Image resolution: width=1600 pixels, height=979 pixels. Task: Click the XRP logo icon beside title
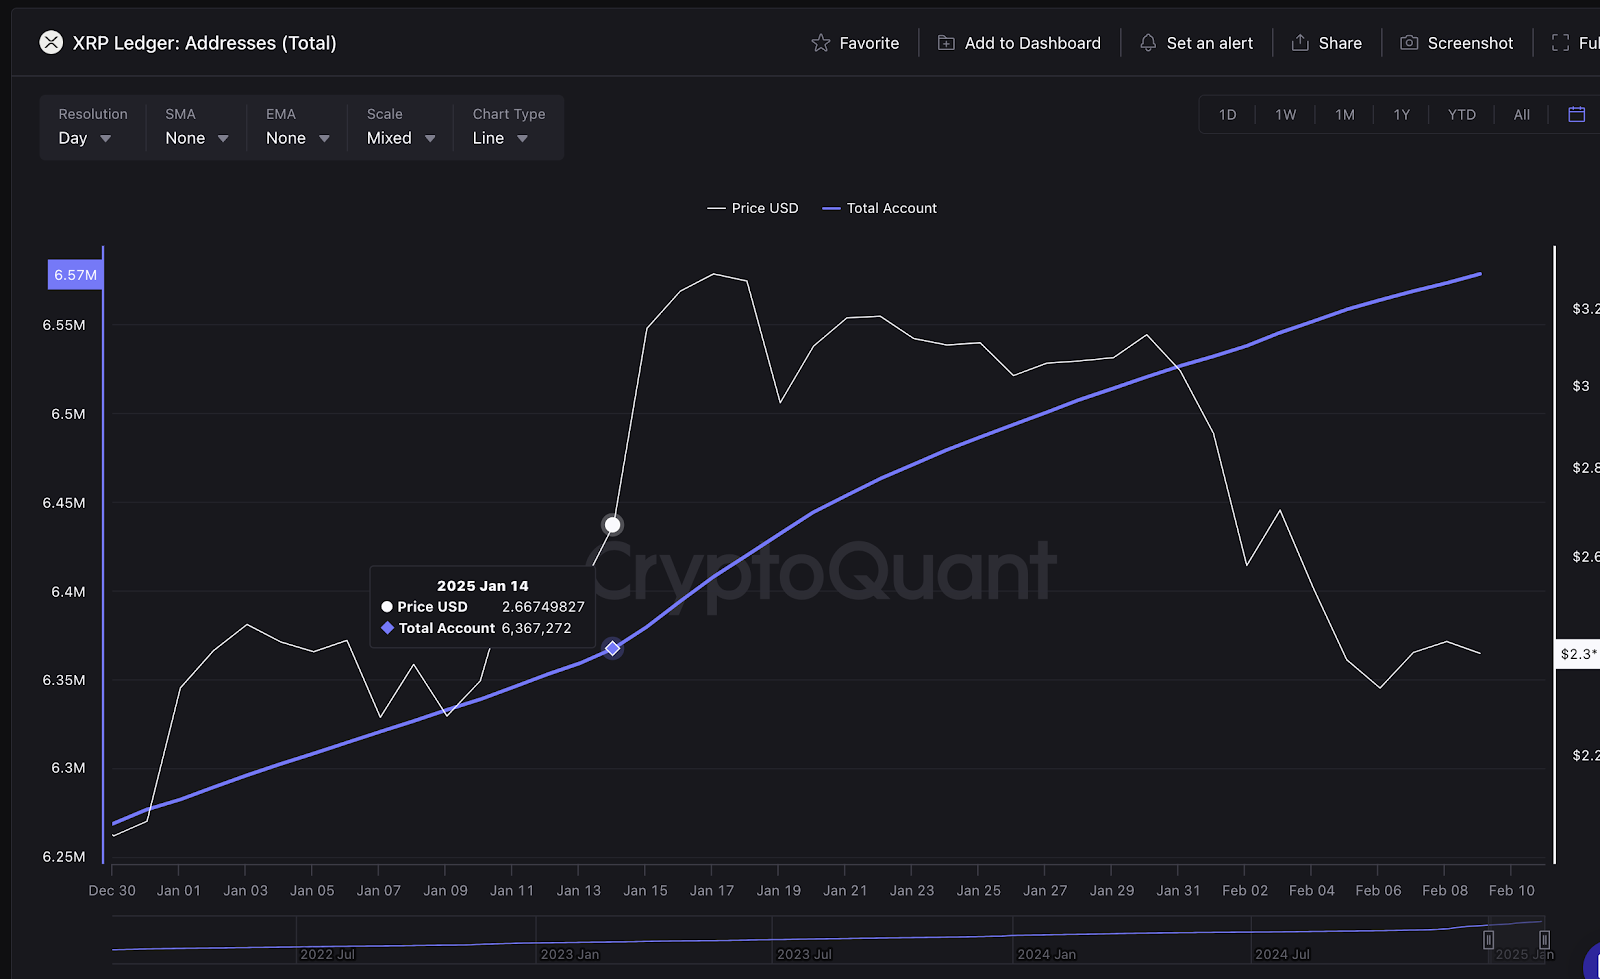51,42
